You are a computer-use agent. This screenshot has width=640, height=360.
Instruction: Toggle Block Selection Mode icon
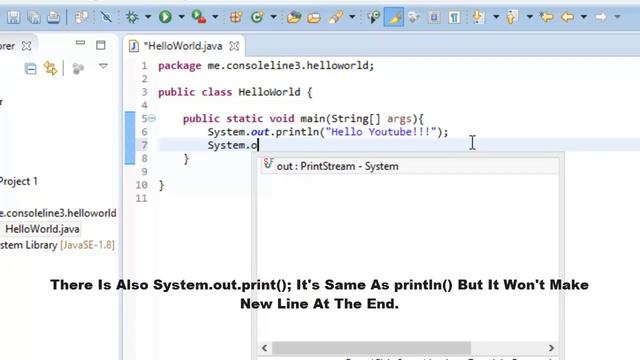point(434,17)
